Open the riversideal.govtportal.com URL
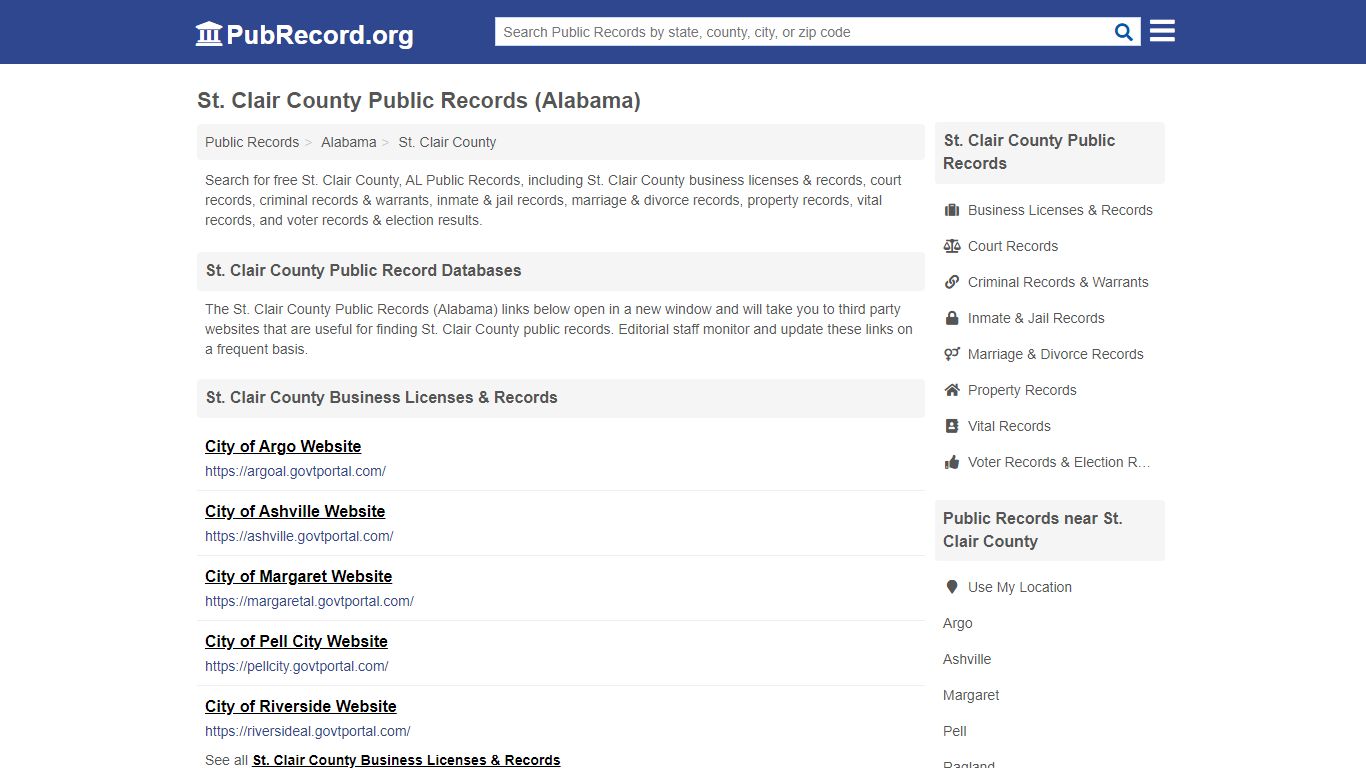The image size is (1366, 768). pos(308,731)
